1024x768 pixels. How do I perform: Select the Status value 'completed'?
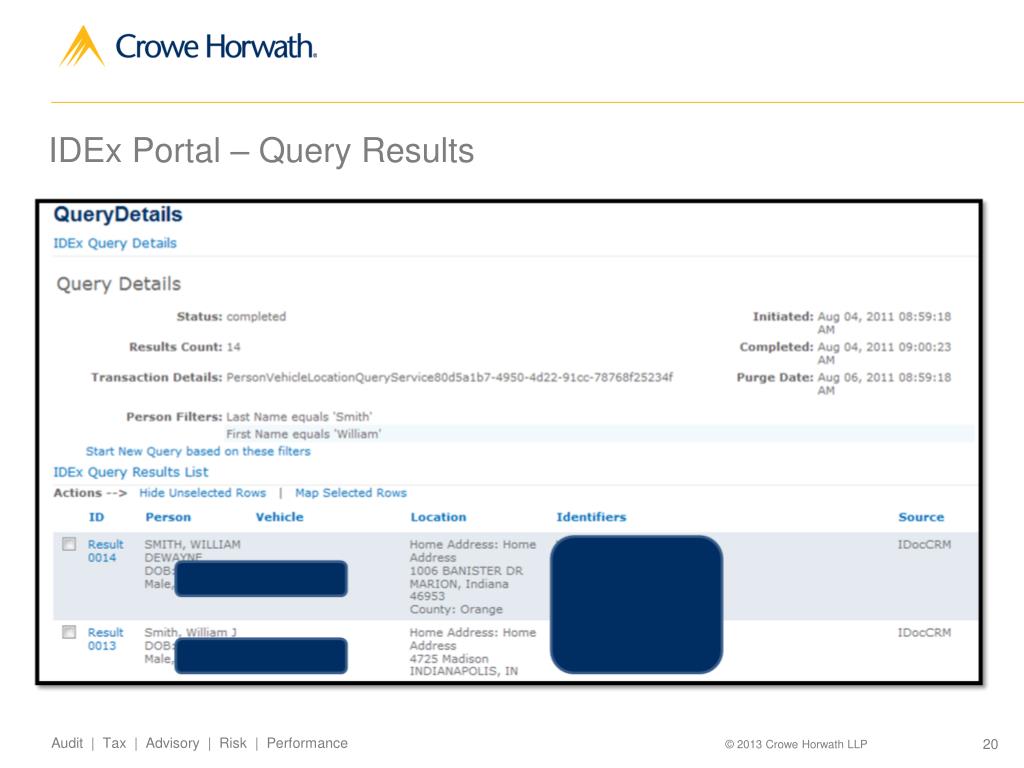256,317
